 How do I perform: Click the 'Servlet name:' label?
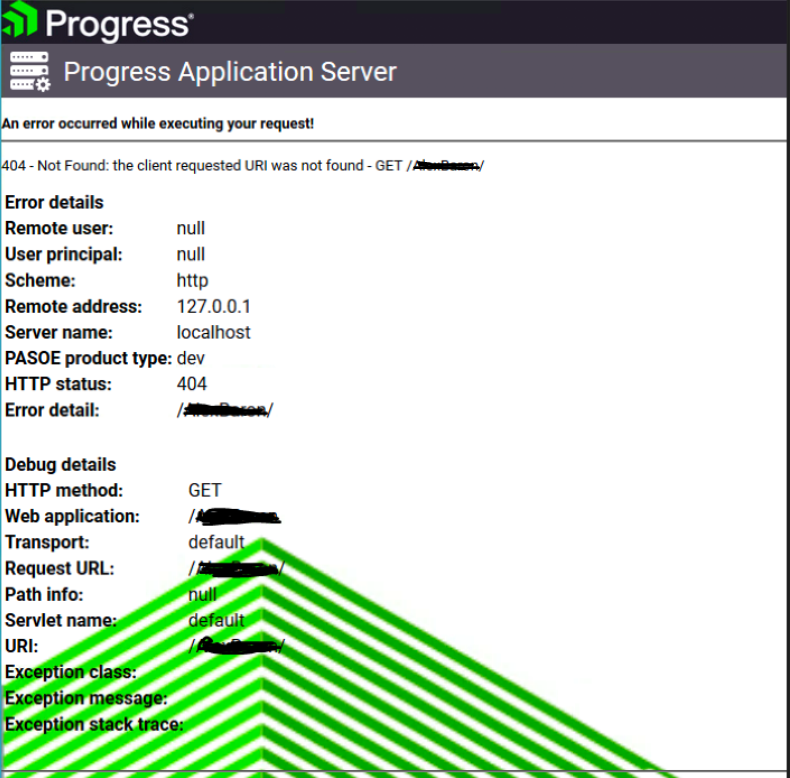pos(61,621)
